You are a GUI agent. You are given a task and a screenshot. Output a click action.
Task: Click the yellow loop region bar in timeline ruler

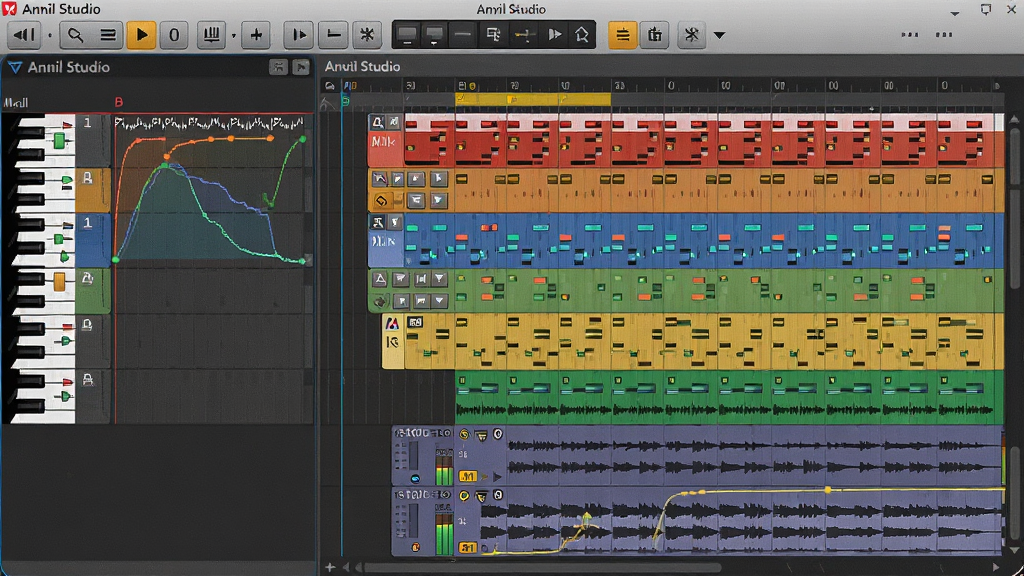coord(533,99)
